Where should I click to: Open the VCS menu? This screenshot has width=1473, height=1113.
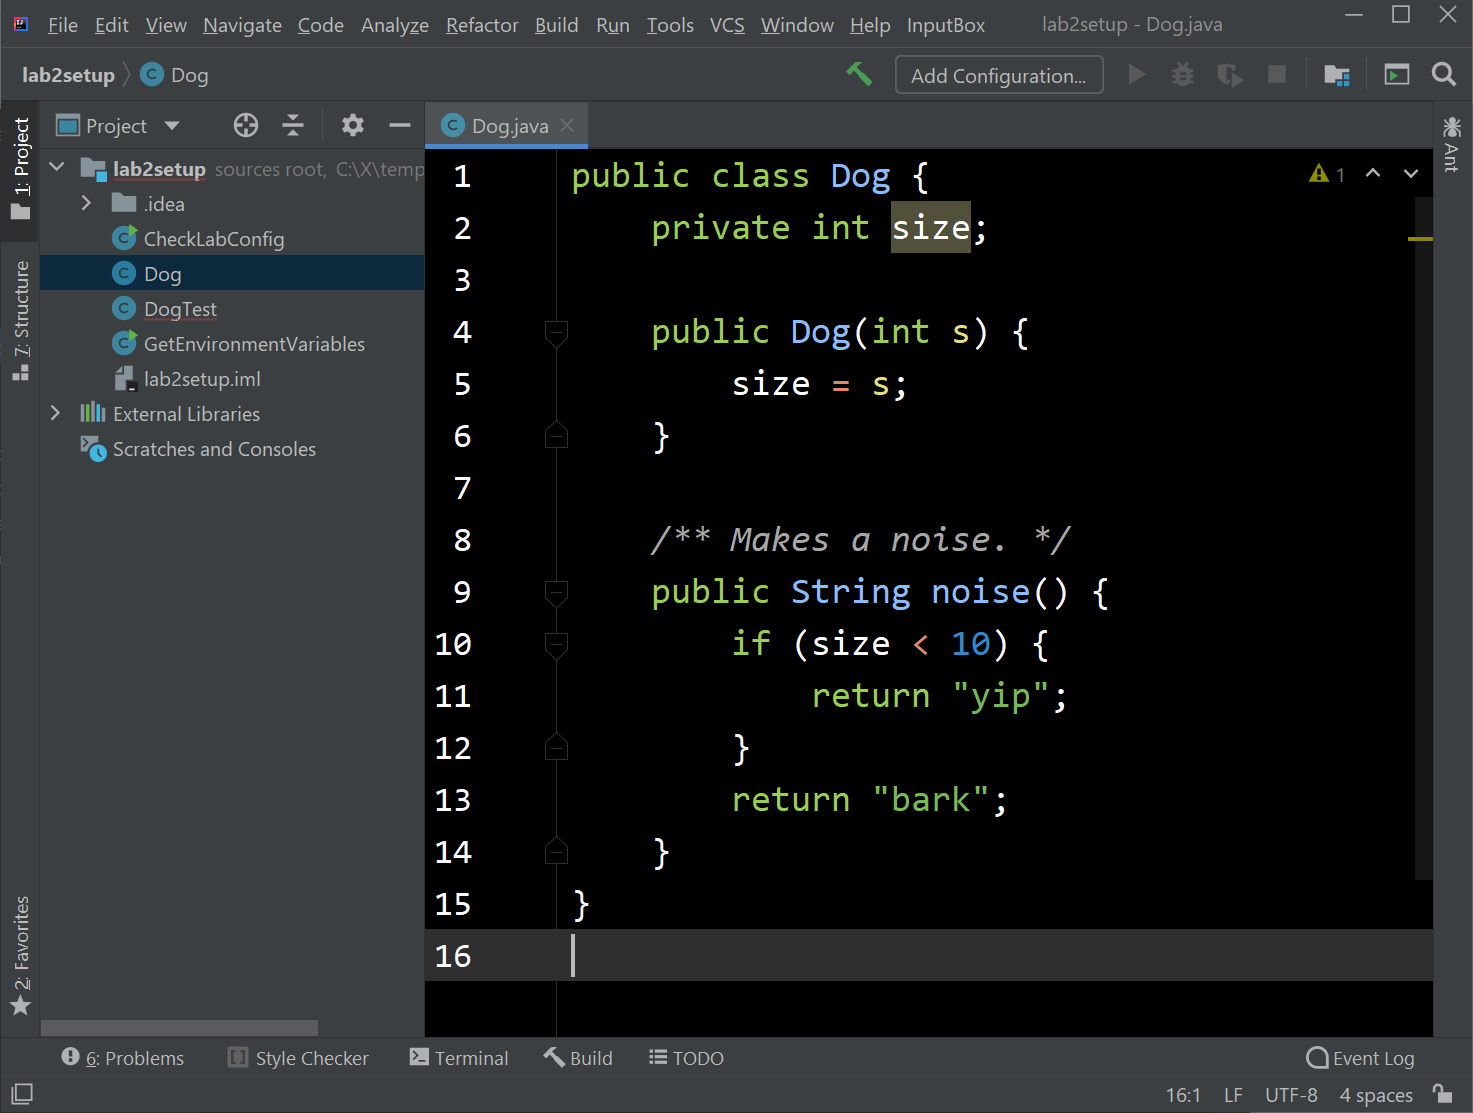pos(727,25)
